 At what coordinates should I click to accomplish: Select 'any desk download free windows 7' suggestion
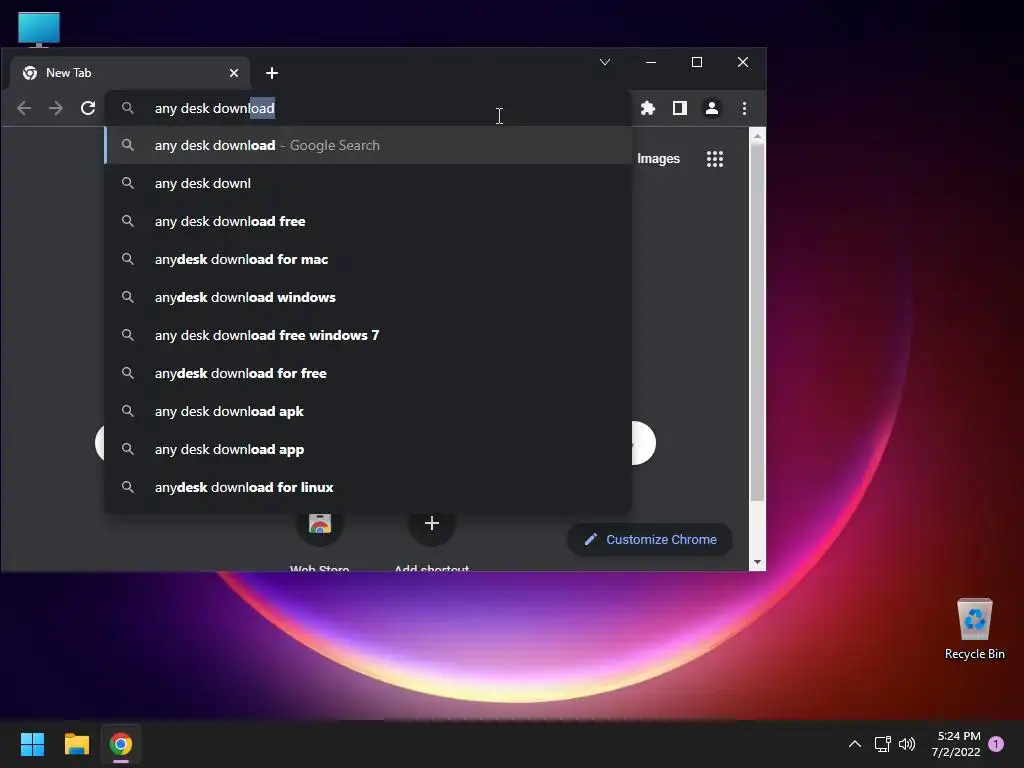(x=368, y=335)
